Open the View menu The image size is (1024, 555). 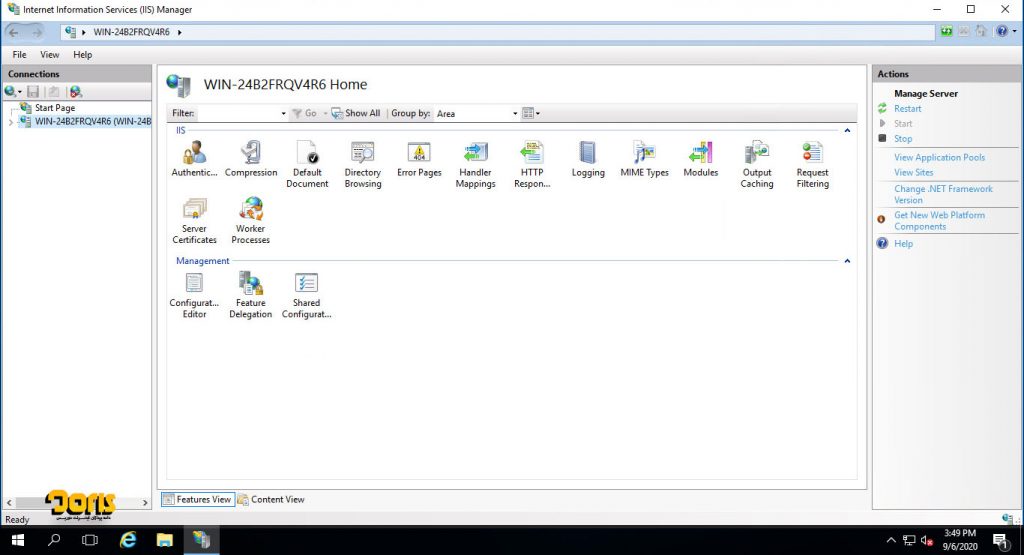pyautogui.click(x=50, y=55)
